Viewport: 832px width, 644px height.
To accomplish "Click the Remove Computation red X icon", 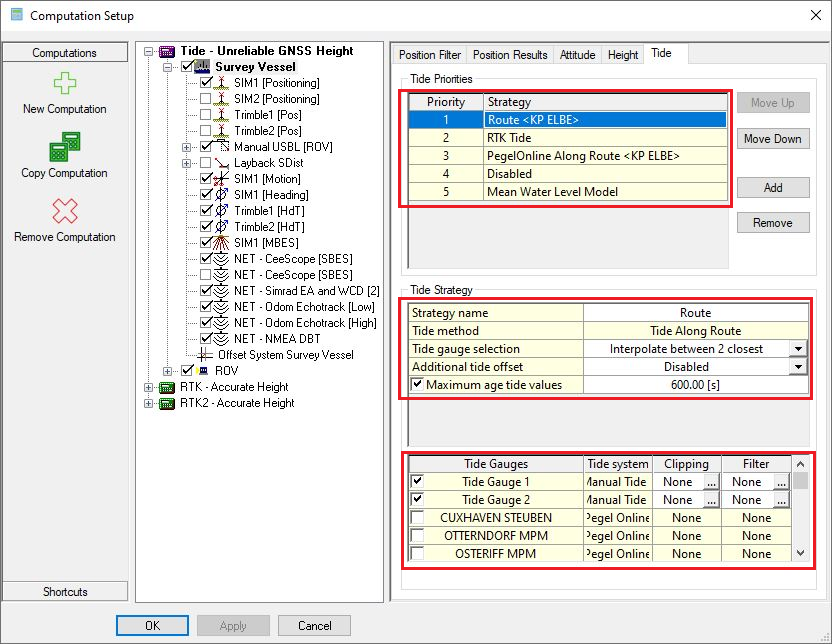I will (x=64, y=211).
